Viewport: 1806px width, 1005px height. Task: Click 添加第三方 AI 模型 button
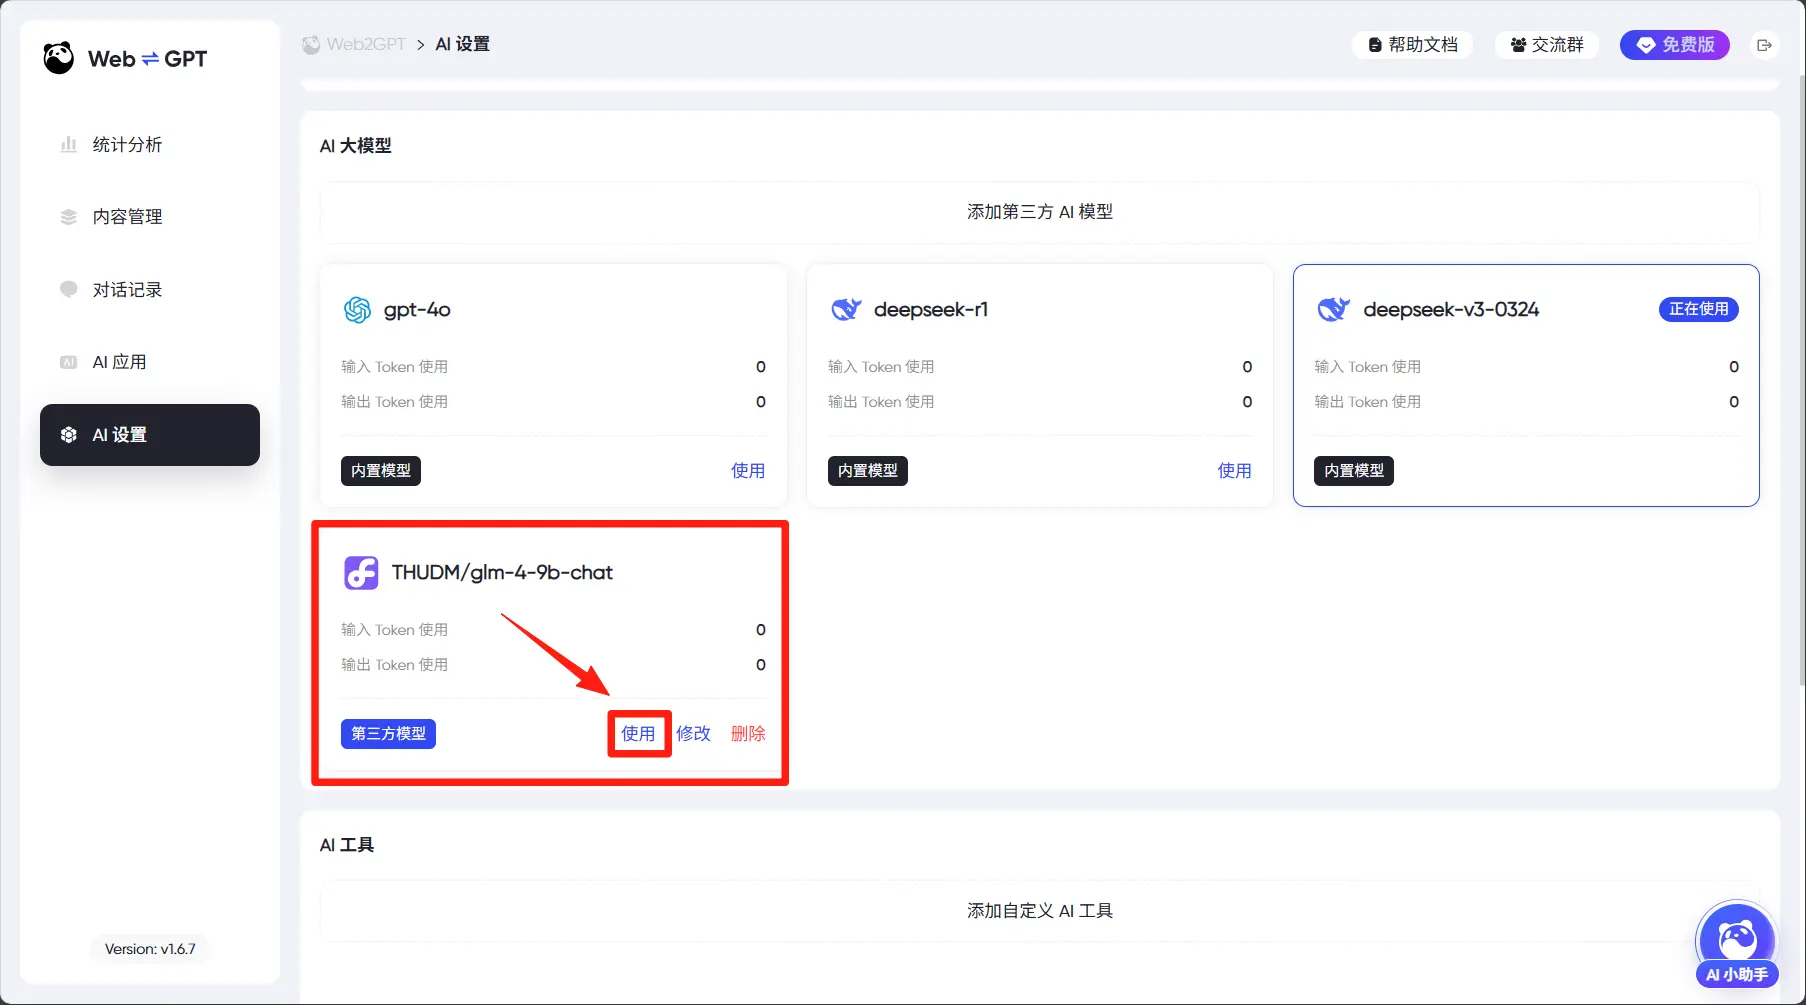point(1039,212)
